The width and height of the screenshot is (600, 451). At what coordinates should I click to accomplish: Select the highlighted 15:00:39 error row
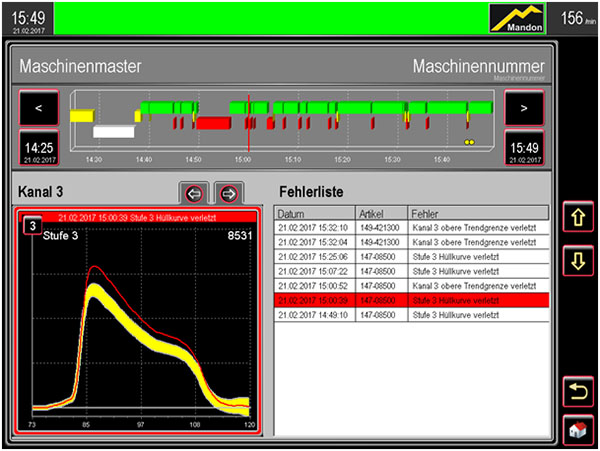(412, 299)
